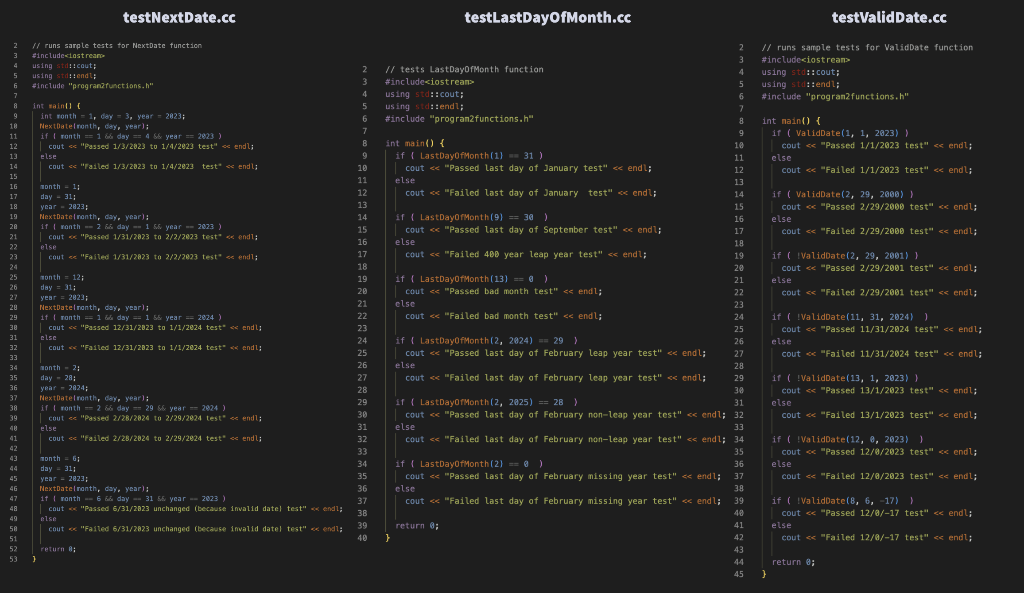Click line 'if ( LastDayOfMonth(1) == 31 )'
Viewport: 1024px width, 593px height.
468,155
